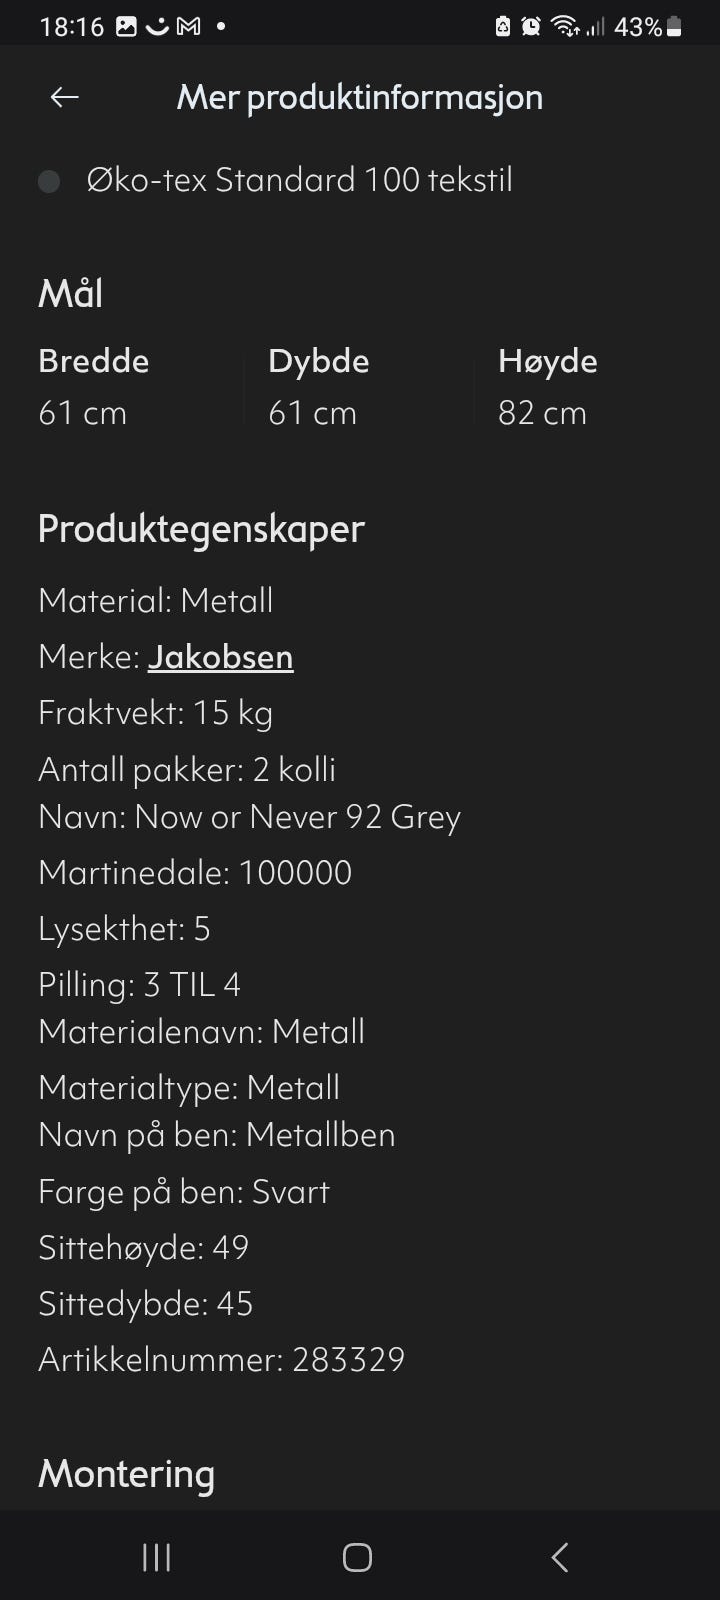Tap the back arrow in header
720x1600 pixels.
point(65,97)
